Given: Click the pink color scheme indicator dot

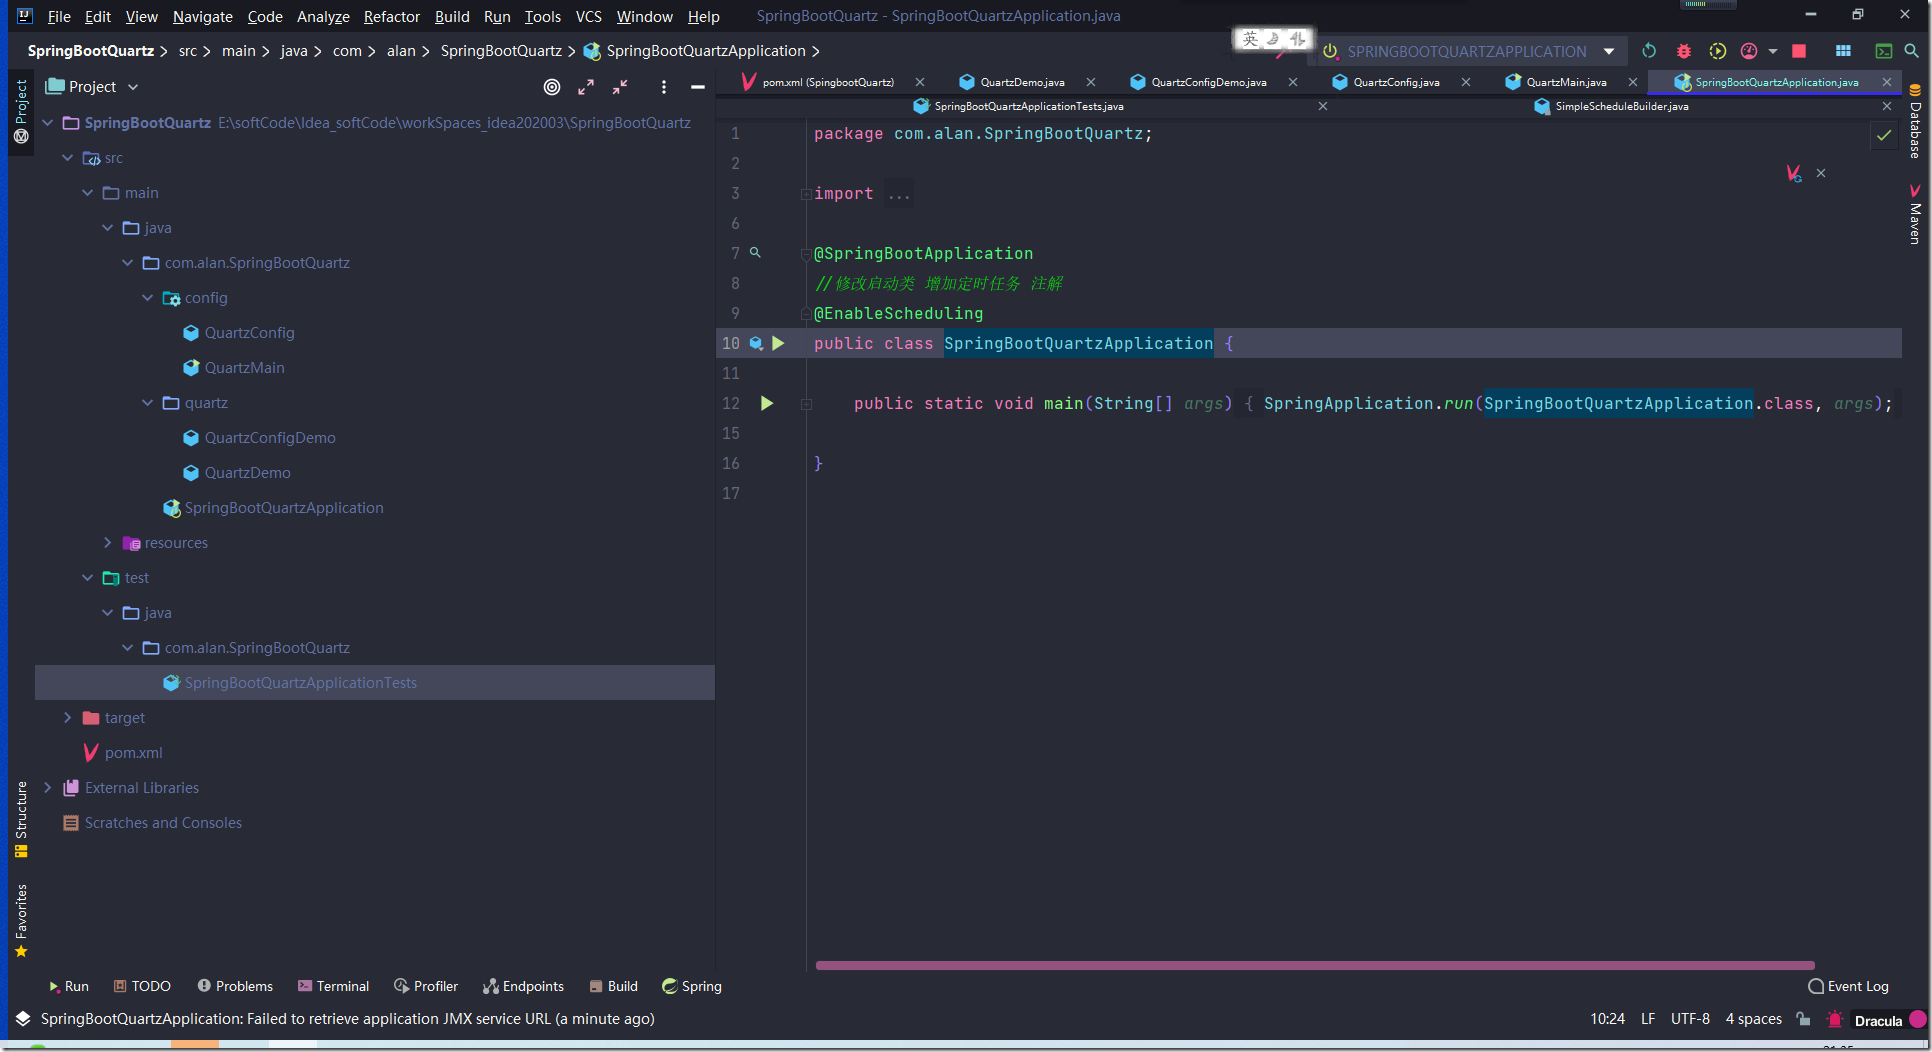Looking at the screenshot, I should tap(1918, 1020).
